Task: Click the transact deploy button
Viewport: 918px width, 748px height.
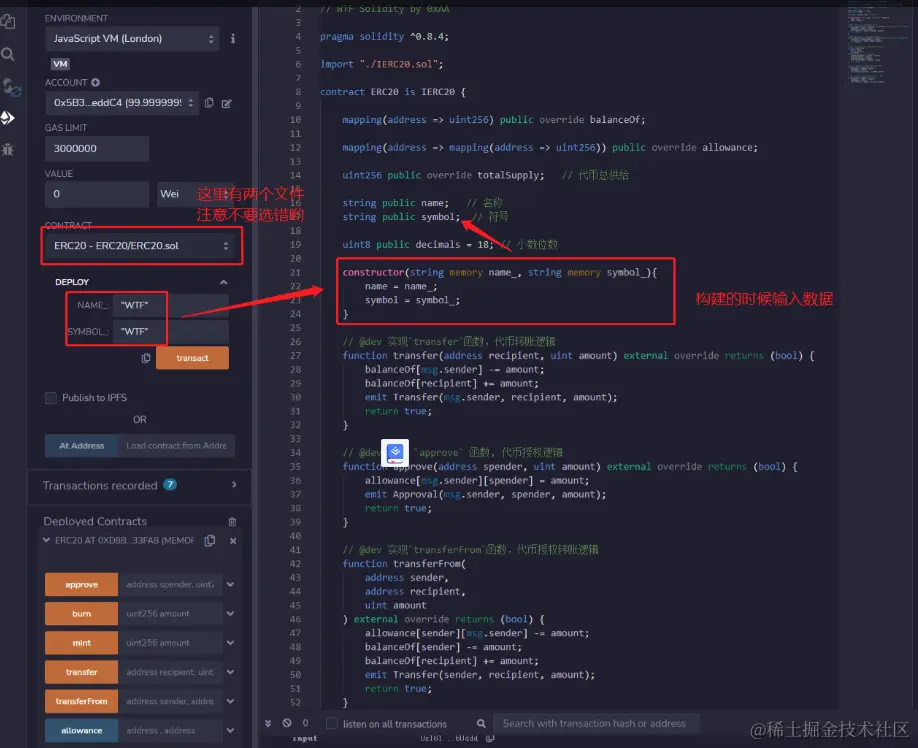Action: [192, 358]
